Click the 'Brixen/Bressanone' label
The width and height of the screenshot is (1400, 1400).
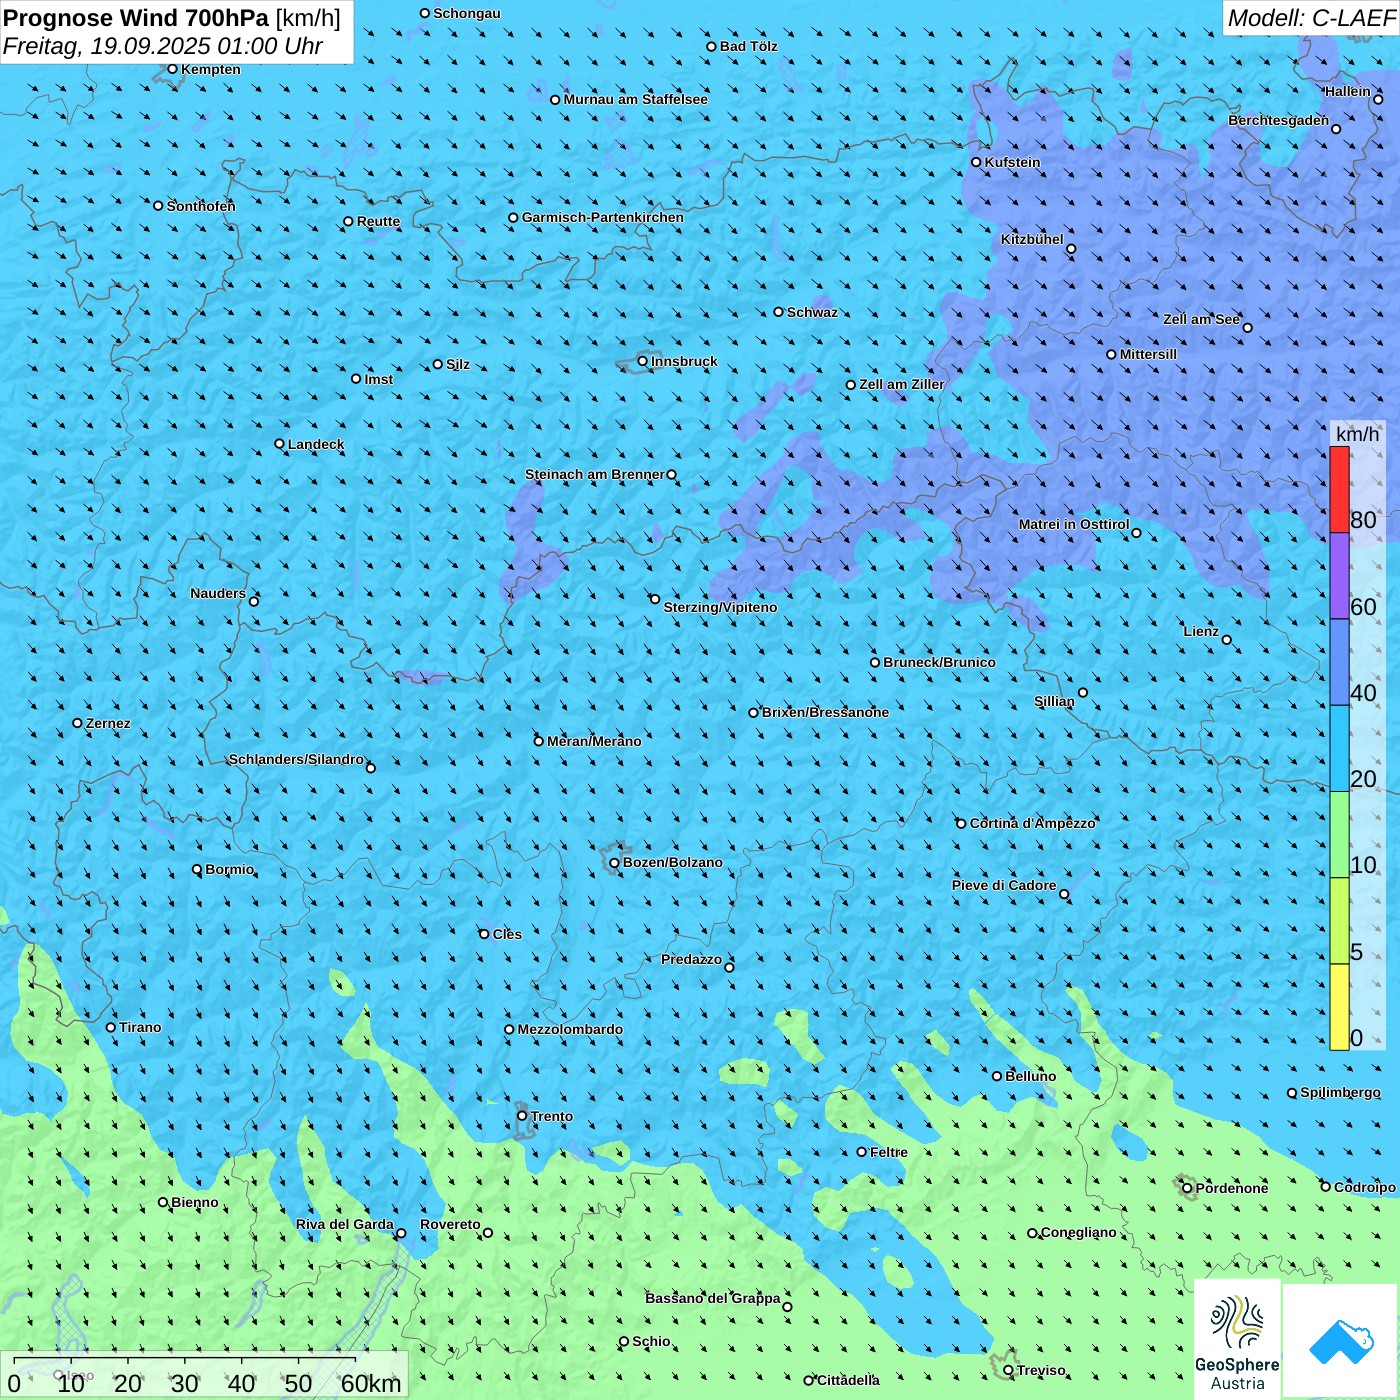coord(826,712)
